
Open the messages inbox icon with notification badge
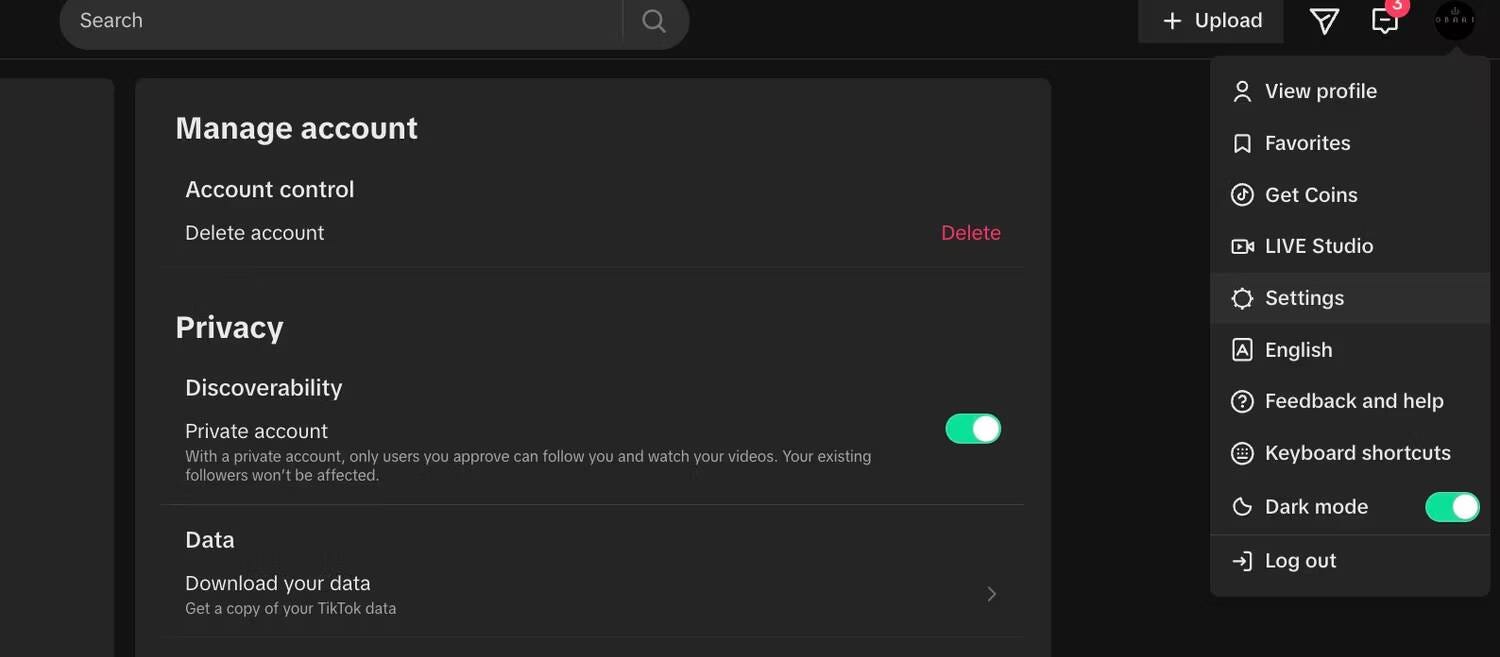(x=1385, y=18)
